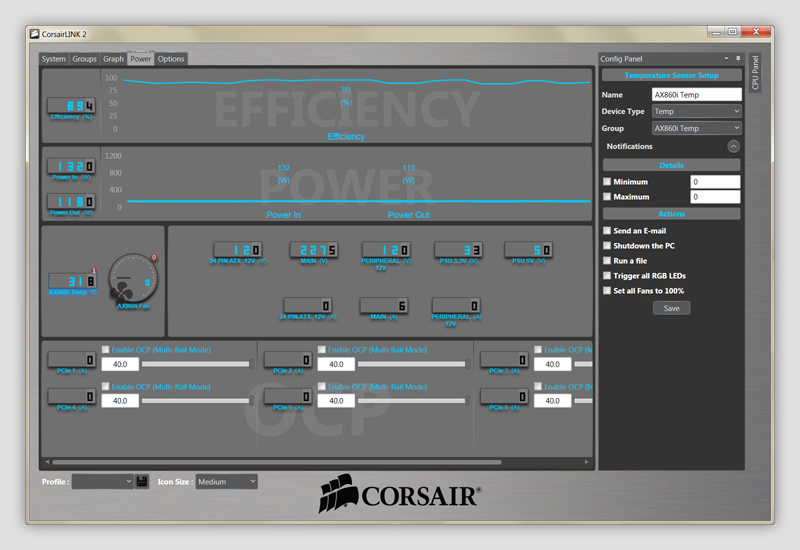Click the pin icon on Config Panel header

tap(738, 59)
